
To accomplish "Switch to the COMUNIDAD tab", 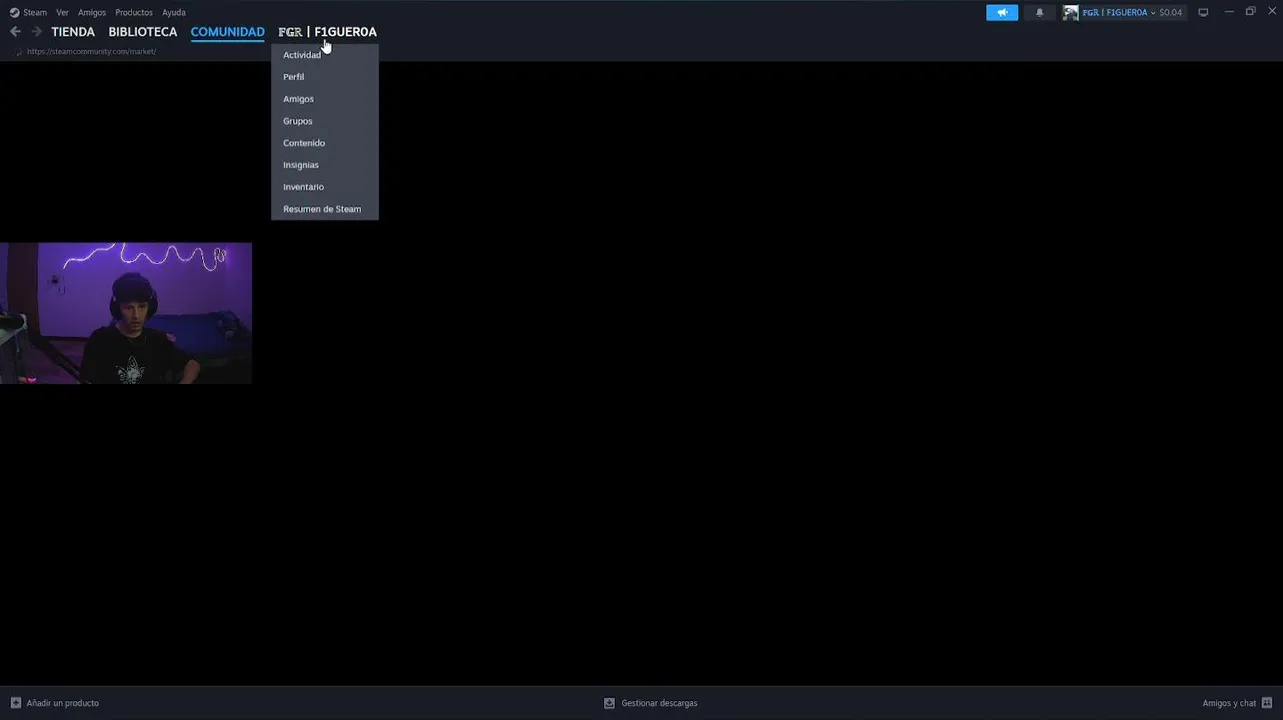I will point(228,32).
